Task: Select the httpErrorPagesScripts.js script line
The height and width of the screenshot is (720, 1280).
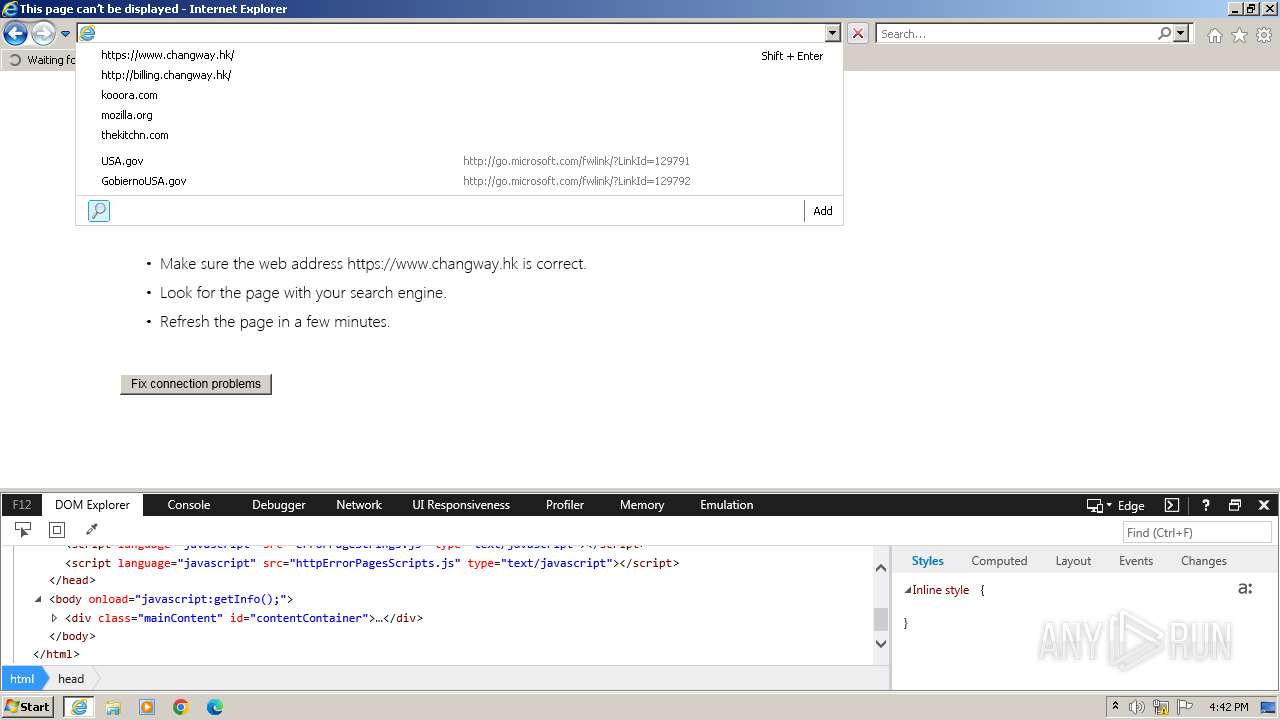Action: click(x=372, y=563)
